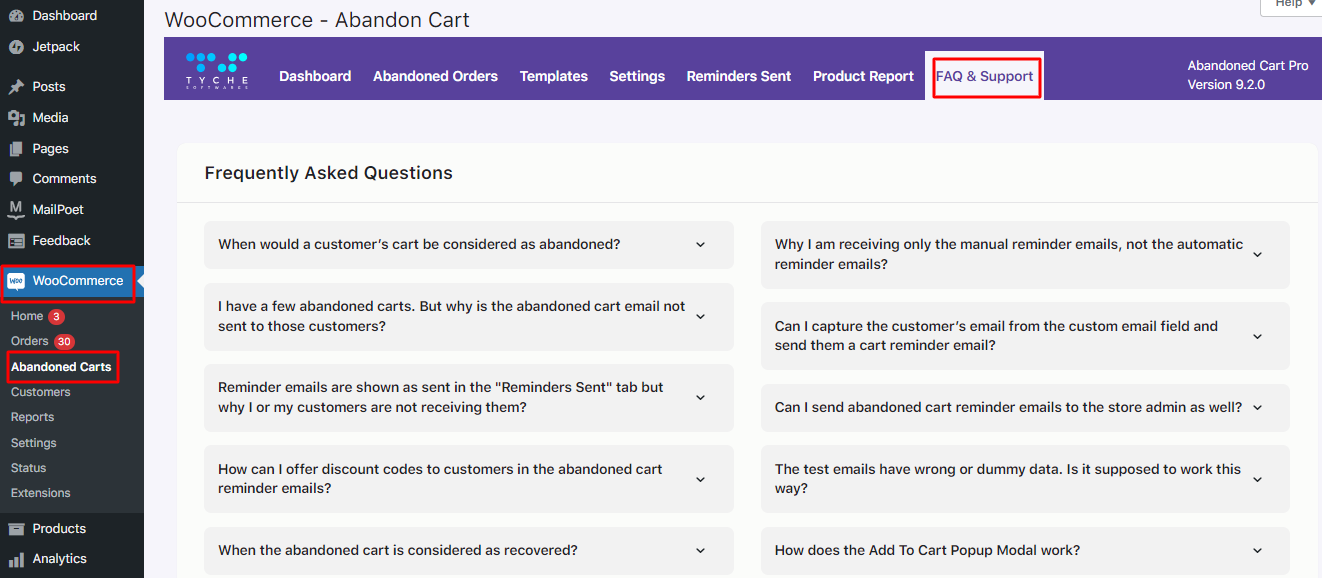This screenshot has width=1322, height=578.
Task: Open WooCommerce Reports submenu link
Action: point(33,418)
